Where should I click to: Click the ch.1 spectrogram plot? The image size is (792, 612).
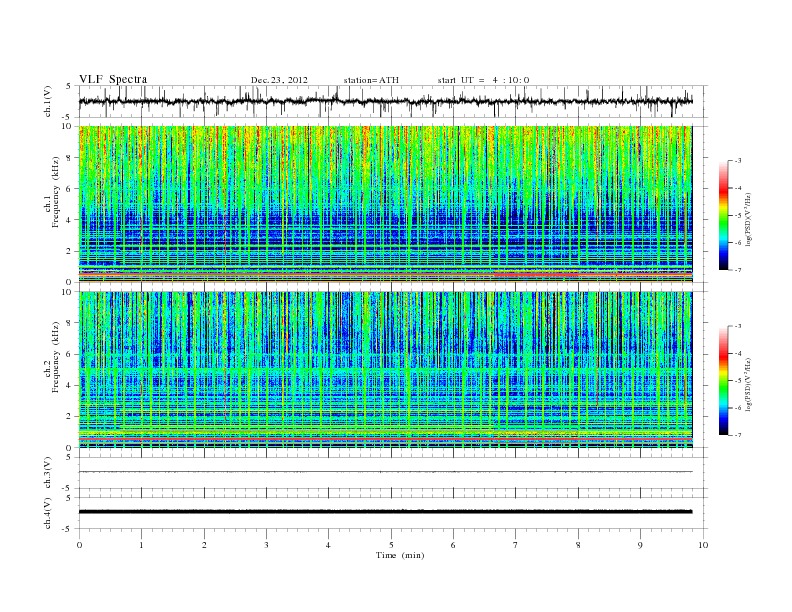click(x=385, y=204)
